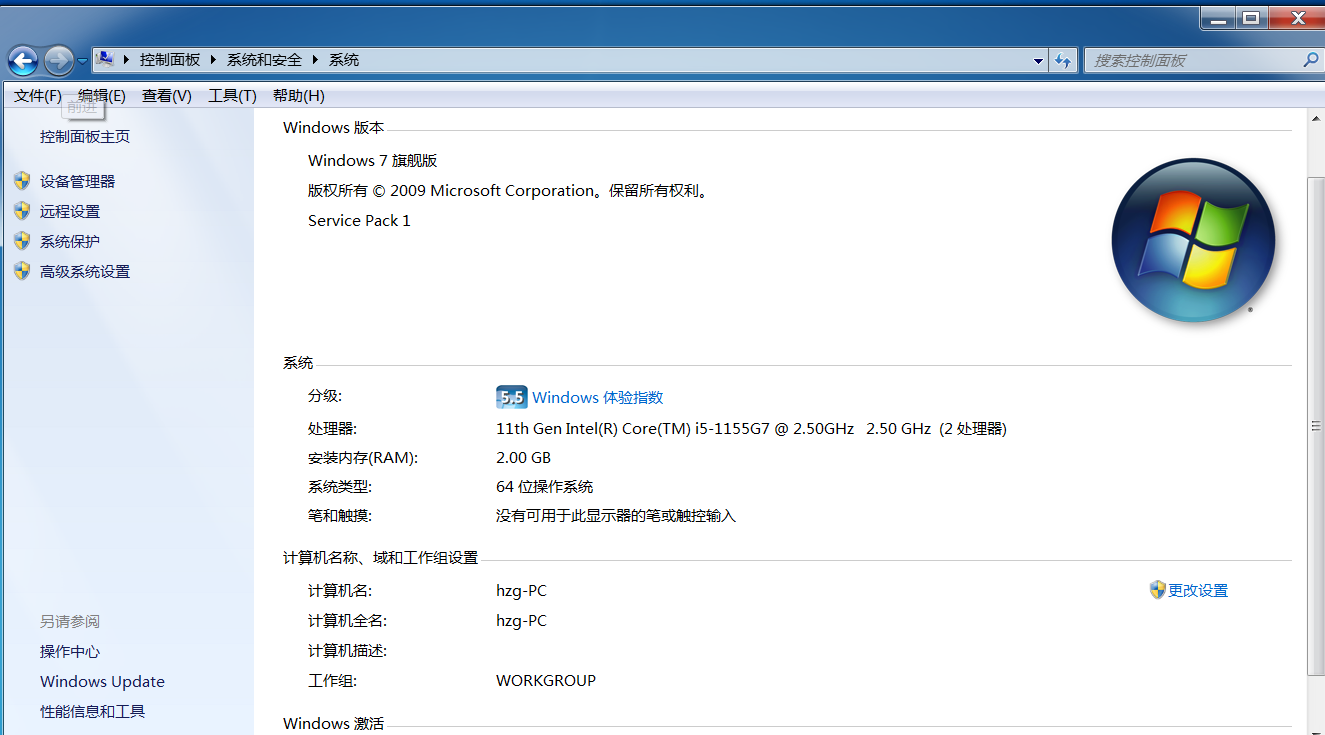
Task: Click the Windows logo image
Action: click(x=1193, y=240)
